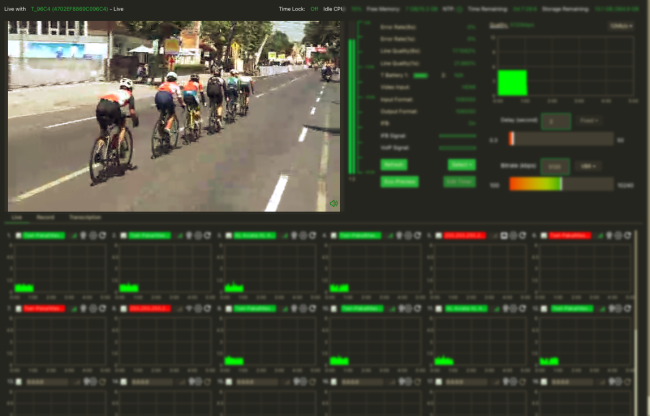Click the Quality bitrate graph
650x416 pixels.
coord(565,66)
